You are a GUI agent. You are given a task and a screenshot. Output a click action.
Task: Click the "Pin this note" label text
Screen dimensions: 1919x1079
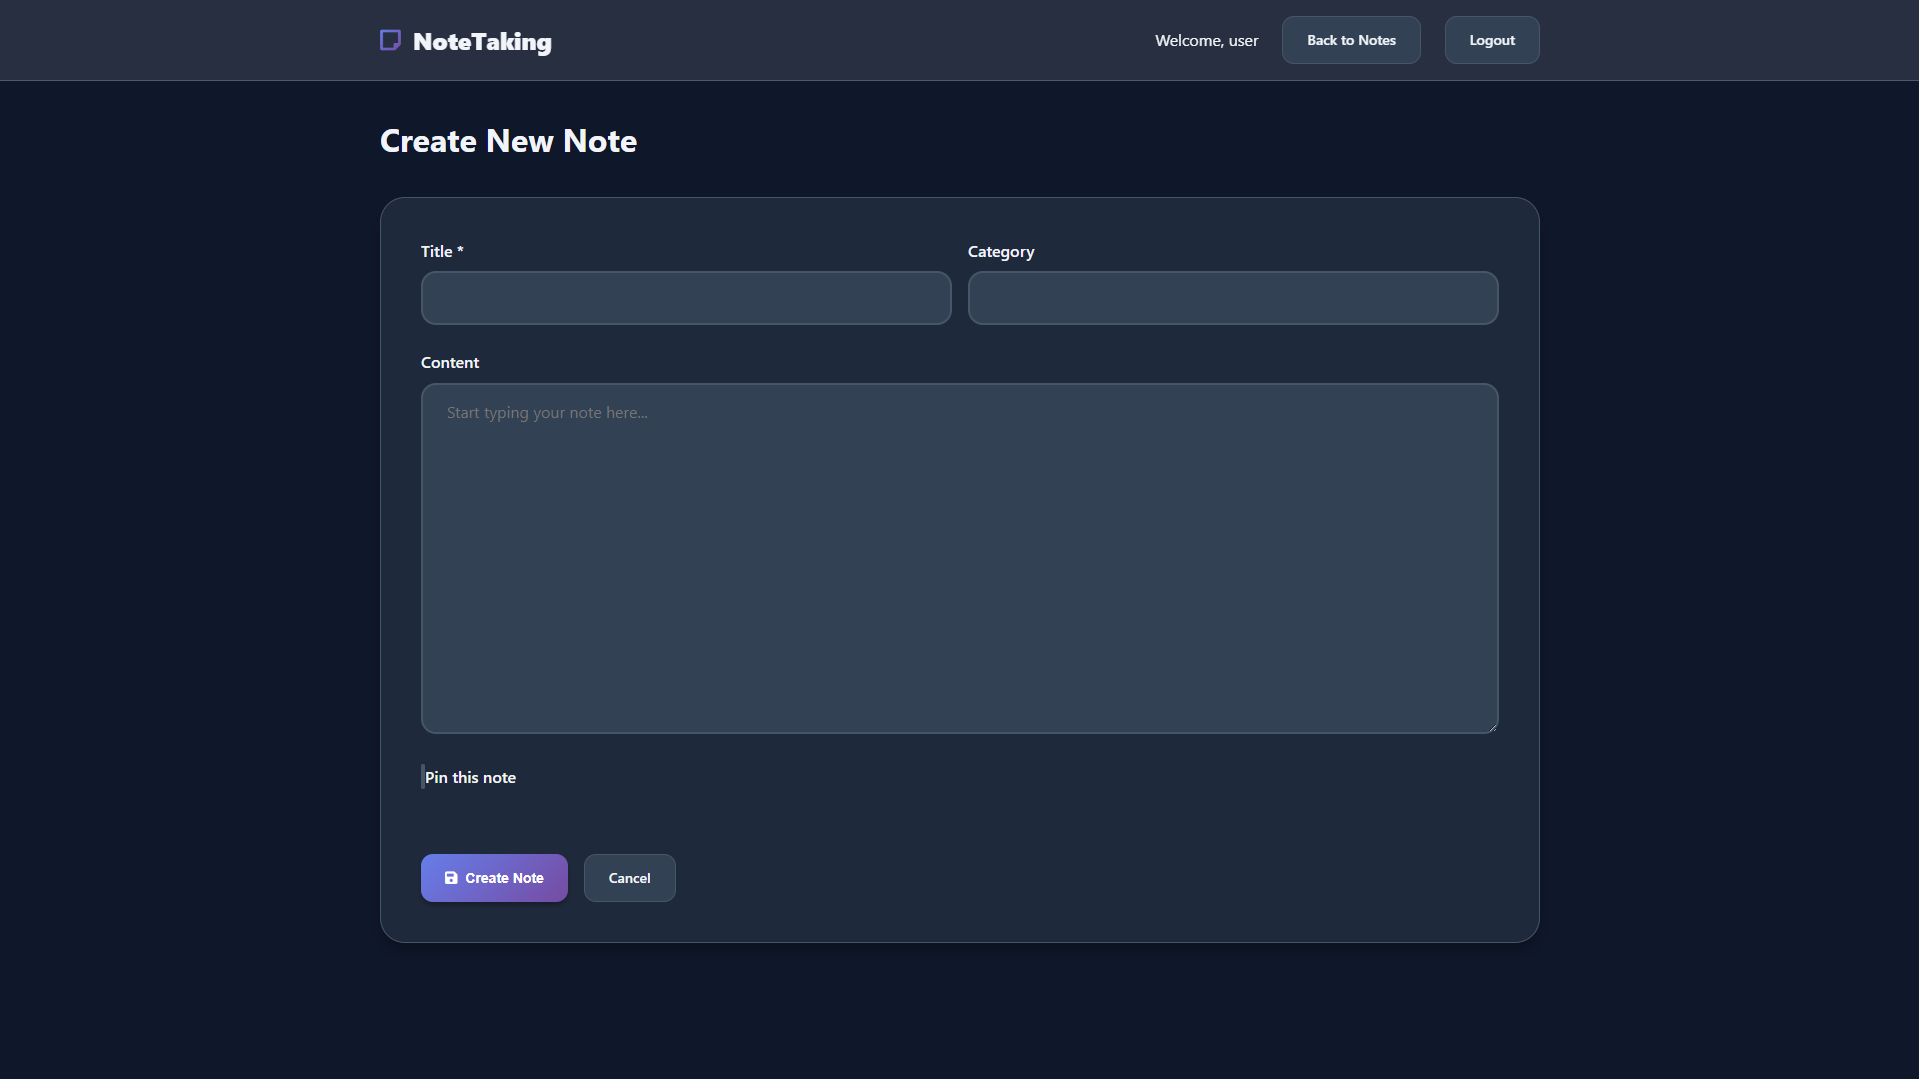471,778
